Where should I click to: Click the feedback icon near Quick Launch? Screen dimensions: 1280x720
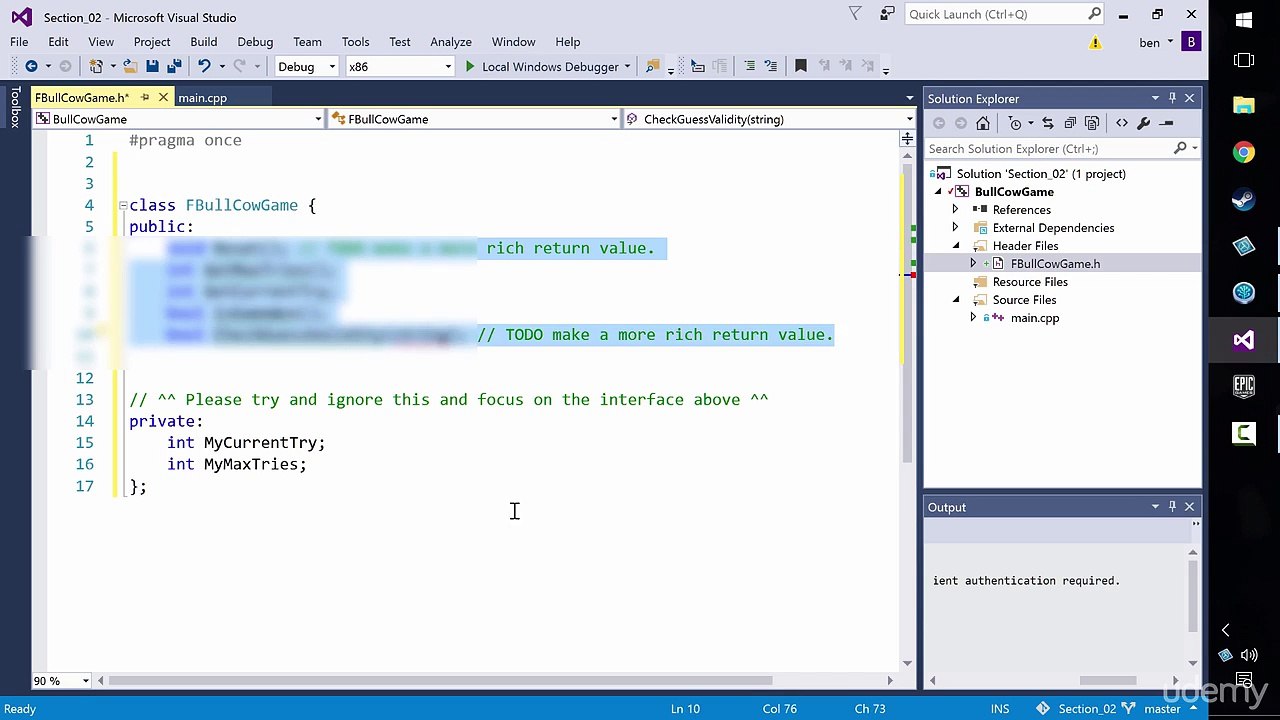pyautogui.click(x=887, y=14)
